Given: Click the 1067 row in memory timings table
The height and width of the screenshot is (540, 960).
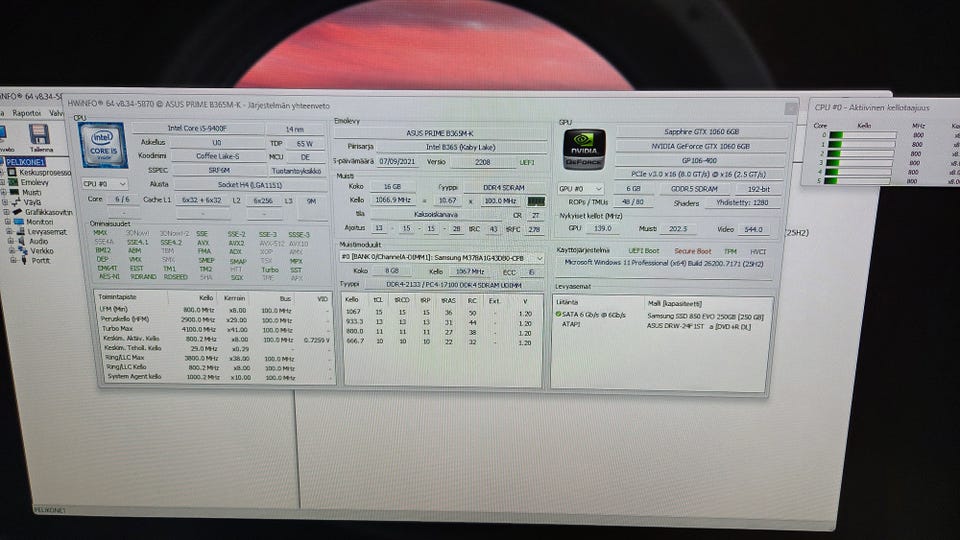Looking at the screenshot, I should [x=441, y=312].
